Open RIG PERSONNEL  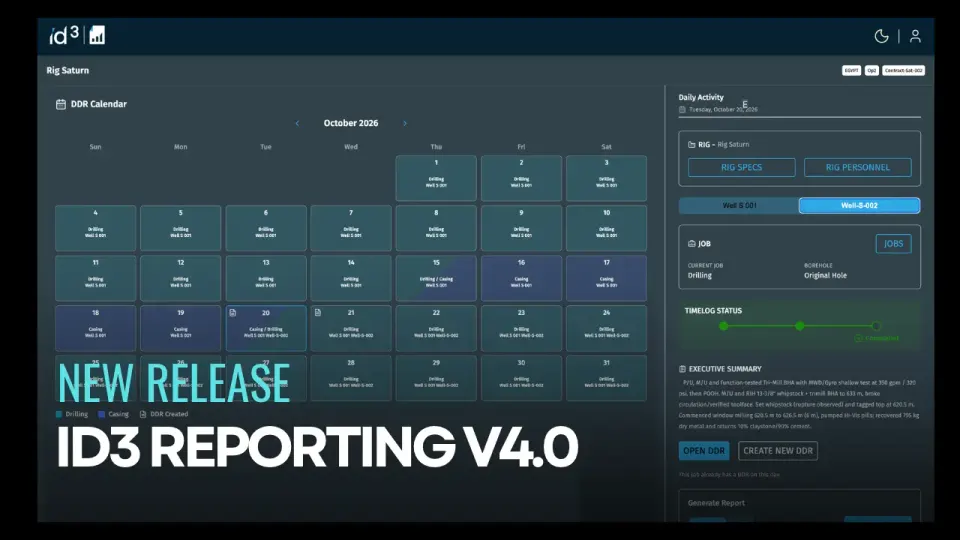[857, 167]
